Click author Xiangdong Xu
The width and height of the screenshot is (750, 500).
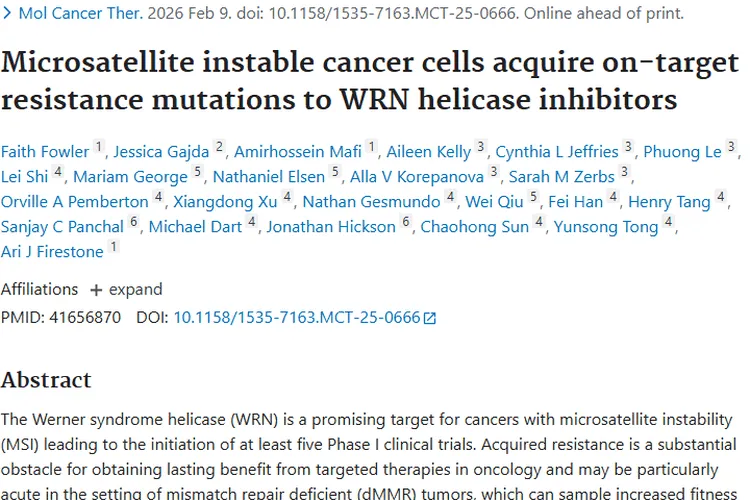pos(225,202)
